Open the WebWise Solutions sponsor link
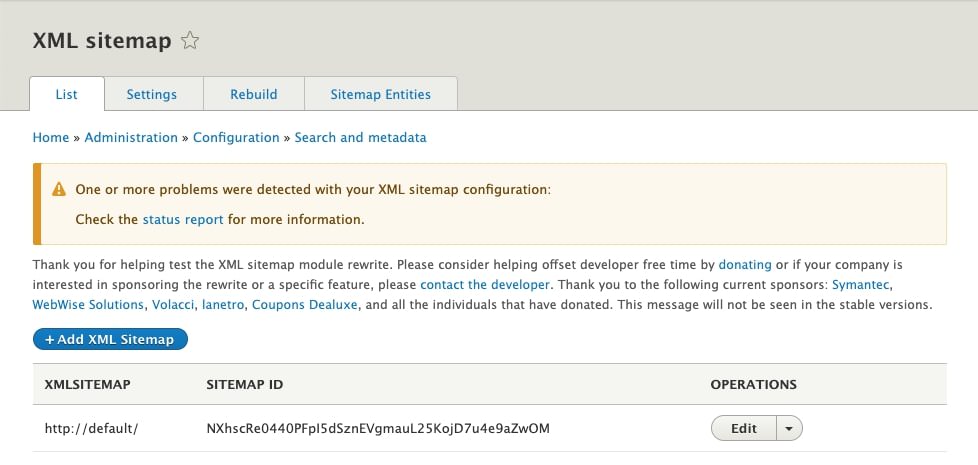This screenshot has width=978, height=465. [x=88, y=304]
